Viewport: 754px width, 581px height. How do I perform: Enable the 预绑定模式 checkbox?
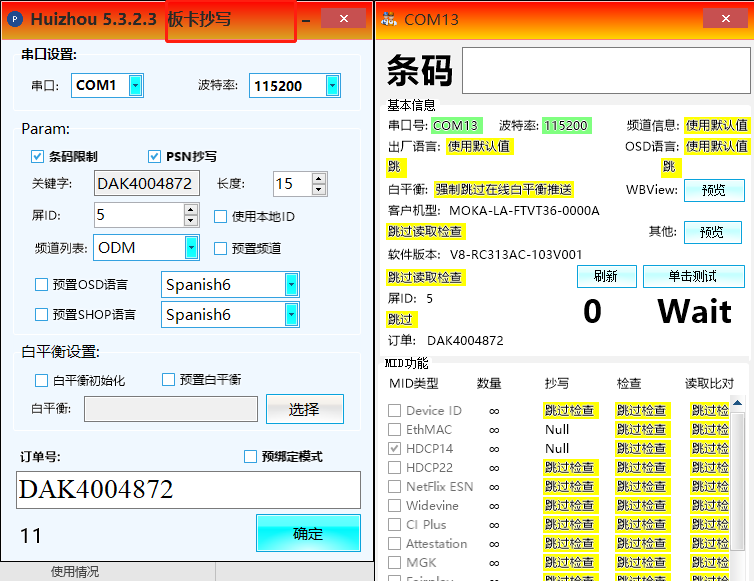pos(251,457)
